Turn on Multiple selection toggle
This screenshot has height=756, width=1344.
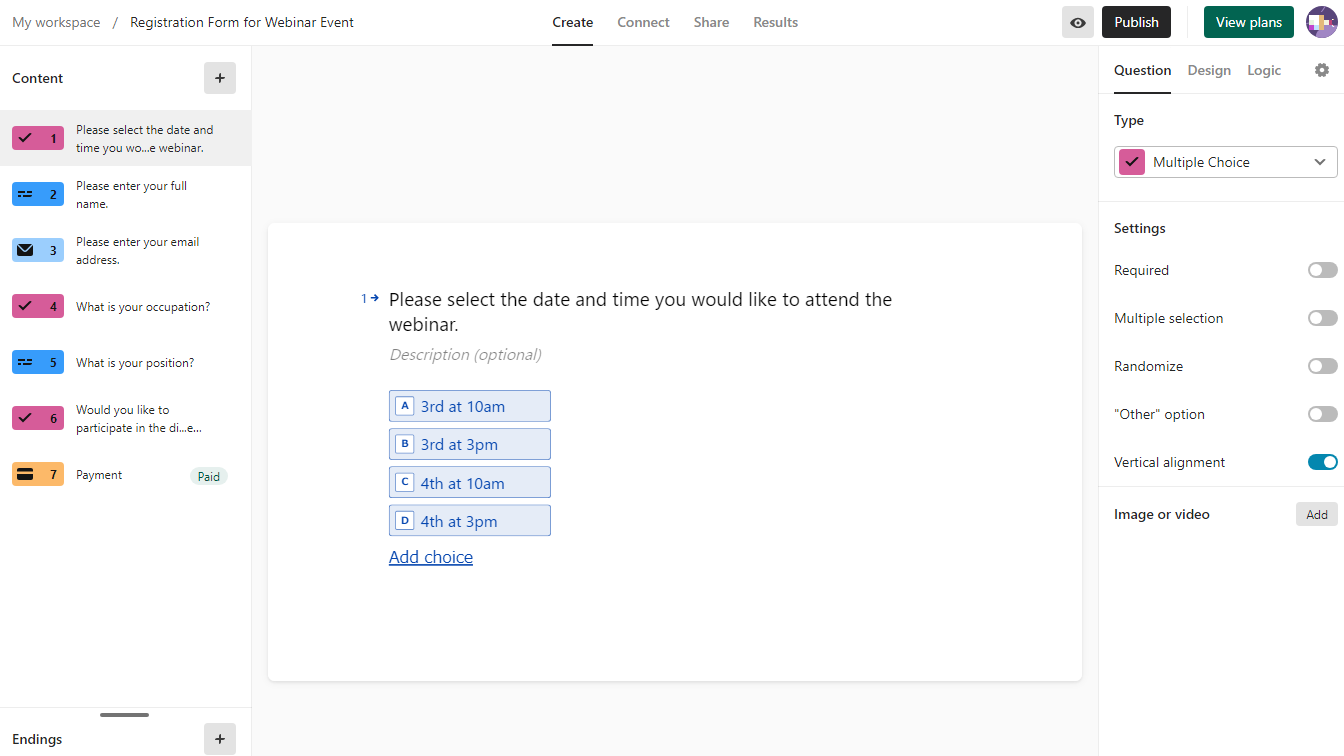point(1322,318)
